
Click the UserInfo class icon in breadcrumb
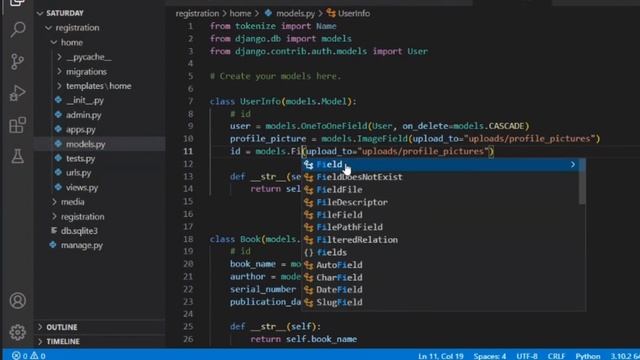pos(331,13)
